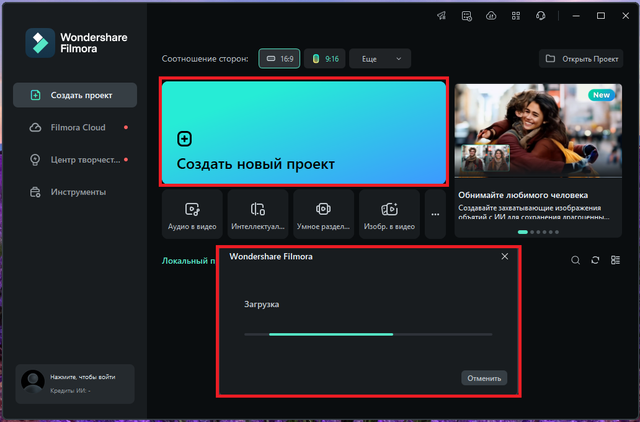
Task: Minimize the Filmora window
Action: (576, 16)
